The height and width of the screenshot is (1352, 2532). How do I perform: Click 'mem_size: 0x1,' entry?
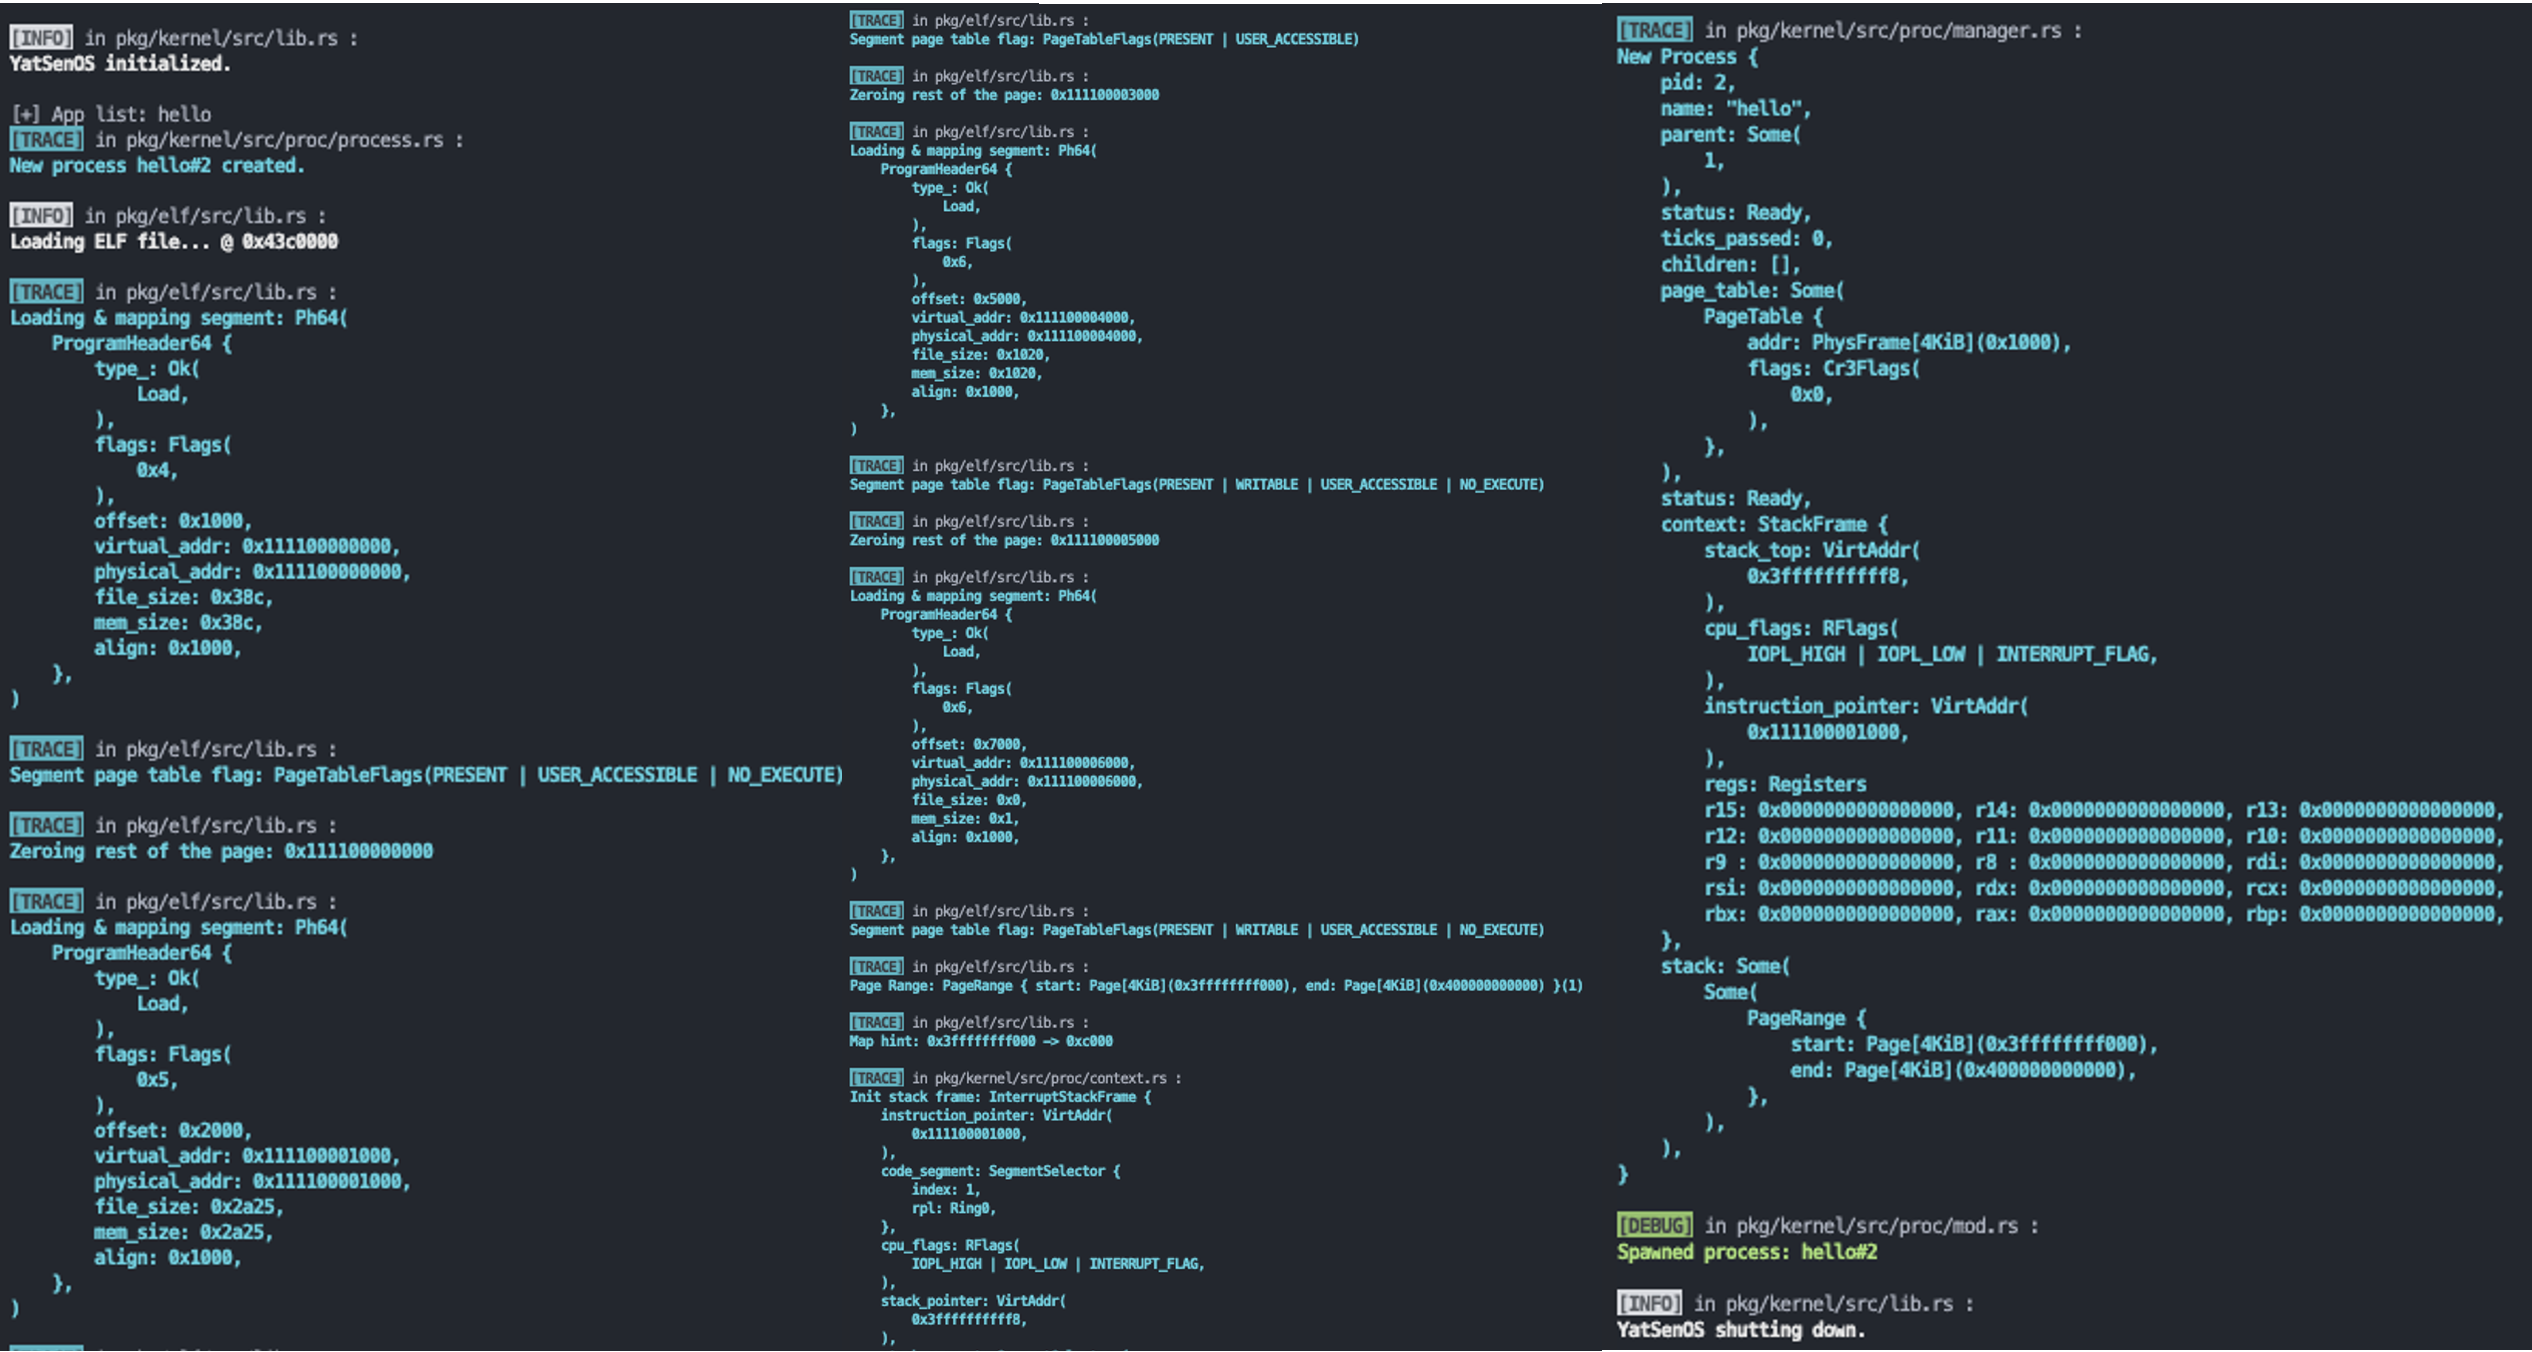965,818
